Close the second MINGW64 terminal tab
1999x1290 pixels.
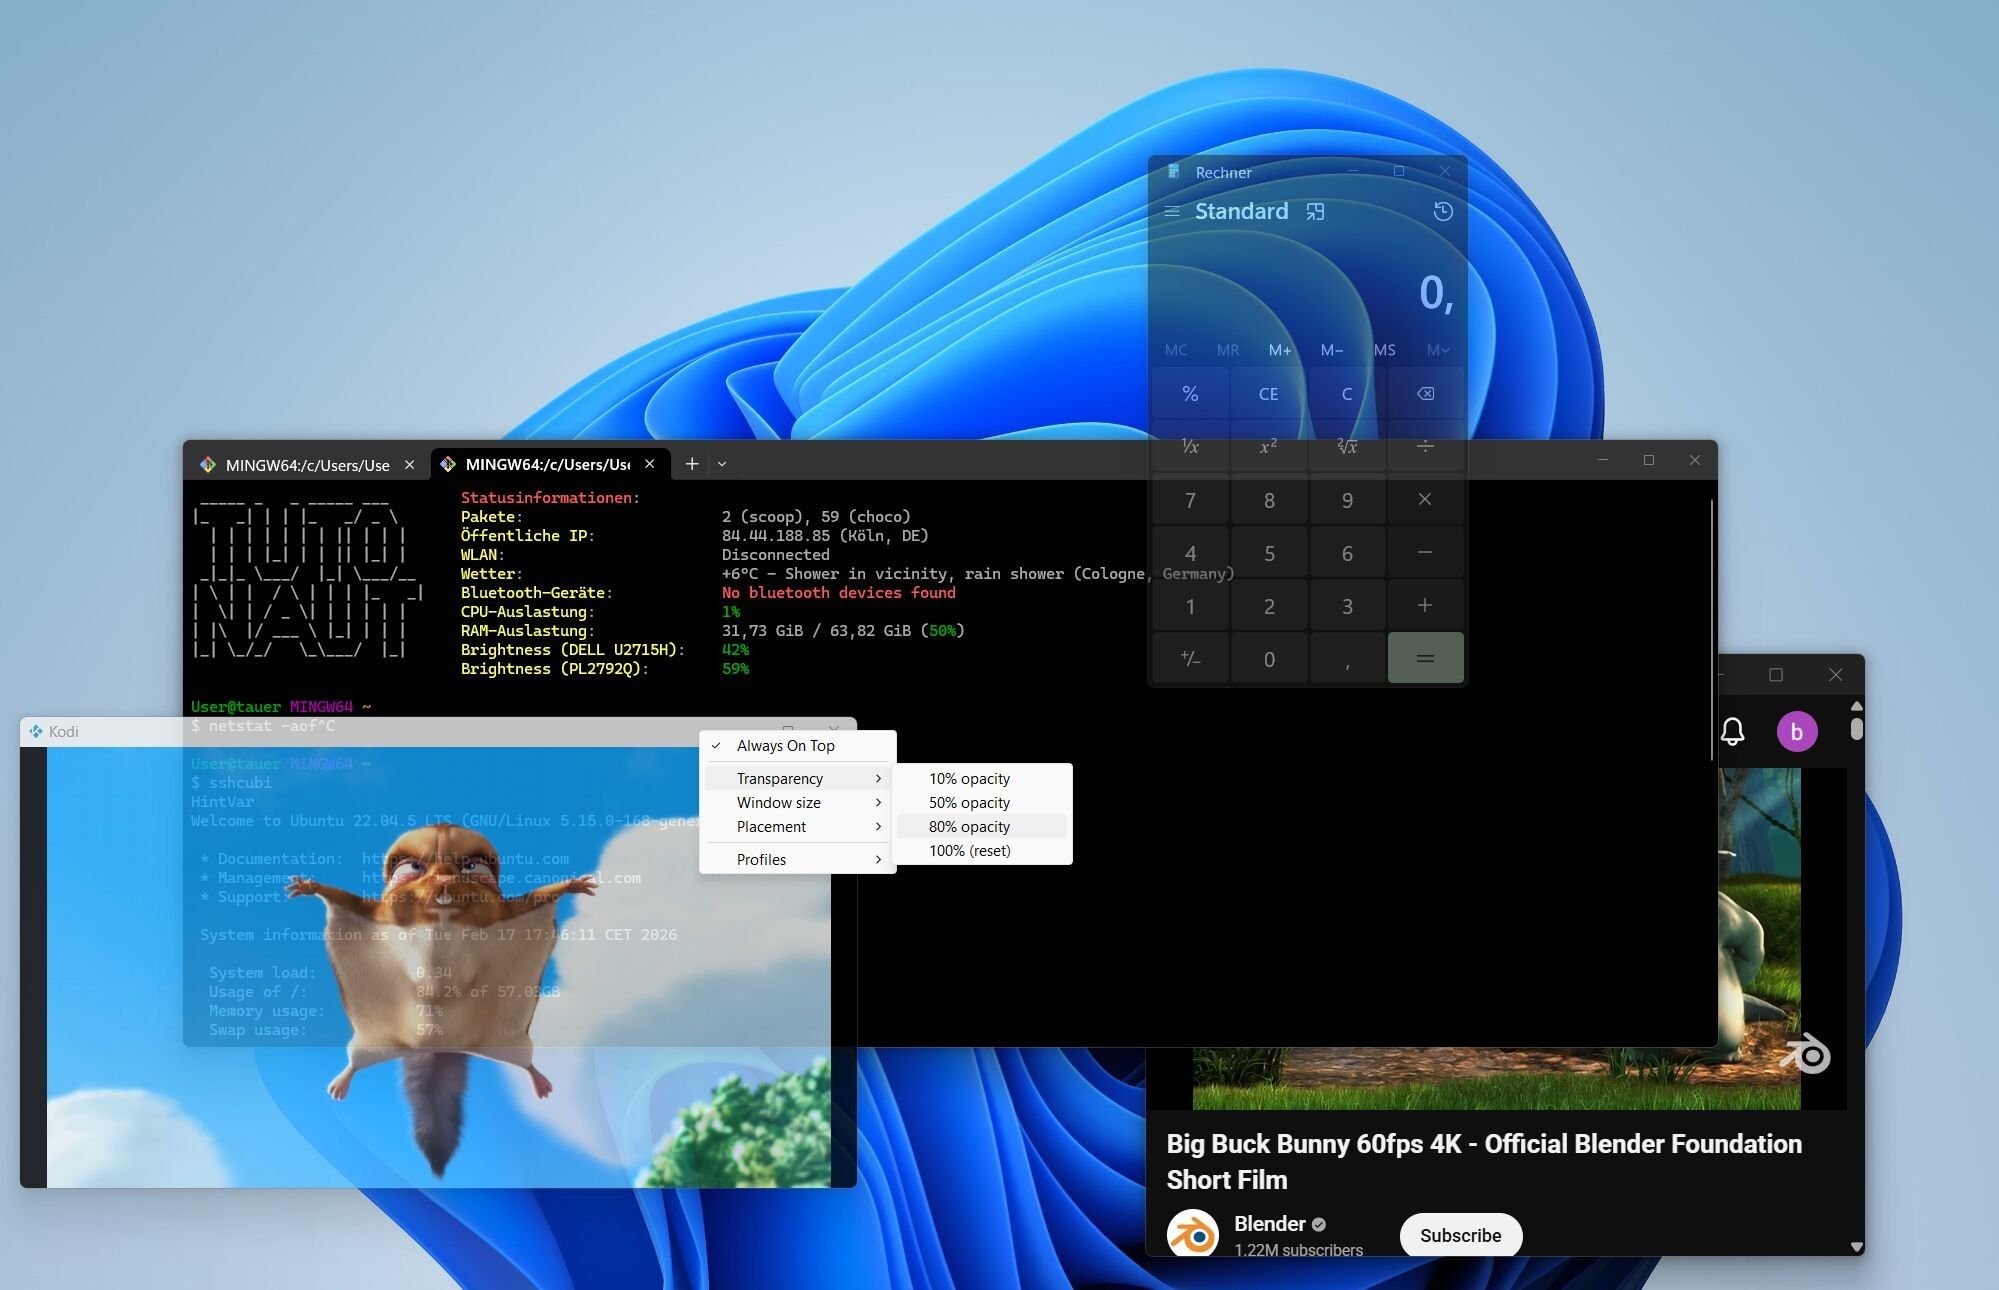click(x=650, y=464)
